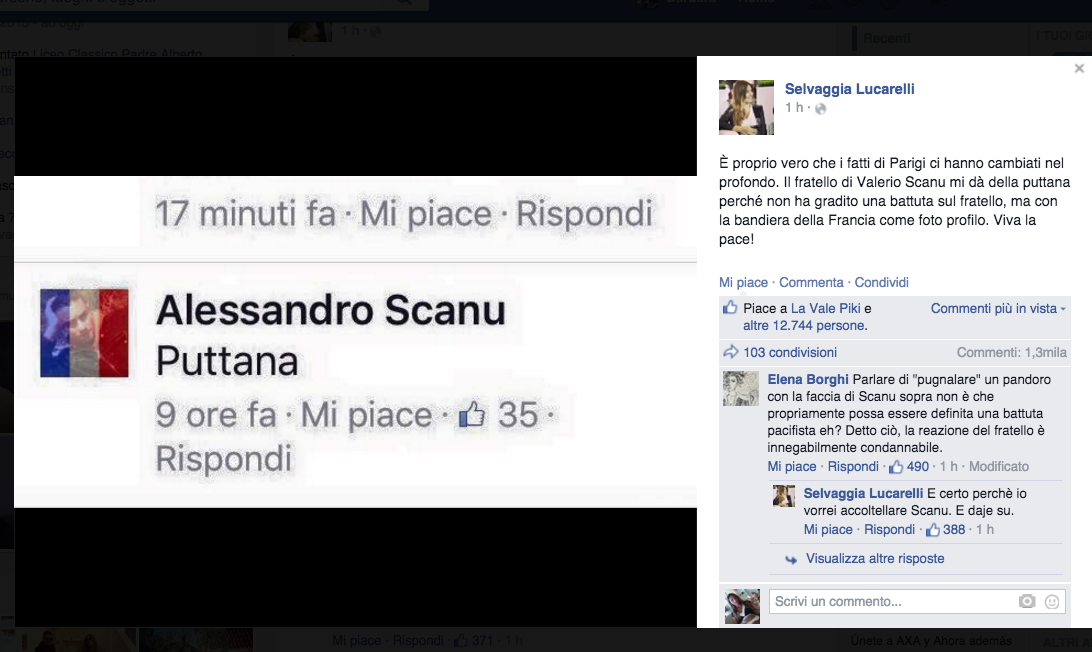Screen dimensions: 1092x652
Task: Click the thumbs-up icon beside La Vale Piki
Action: pyautogui.click(x=730, y=307)
